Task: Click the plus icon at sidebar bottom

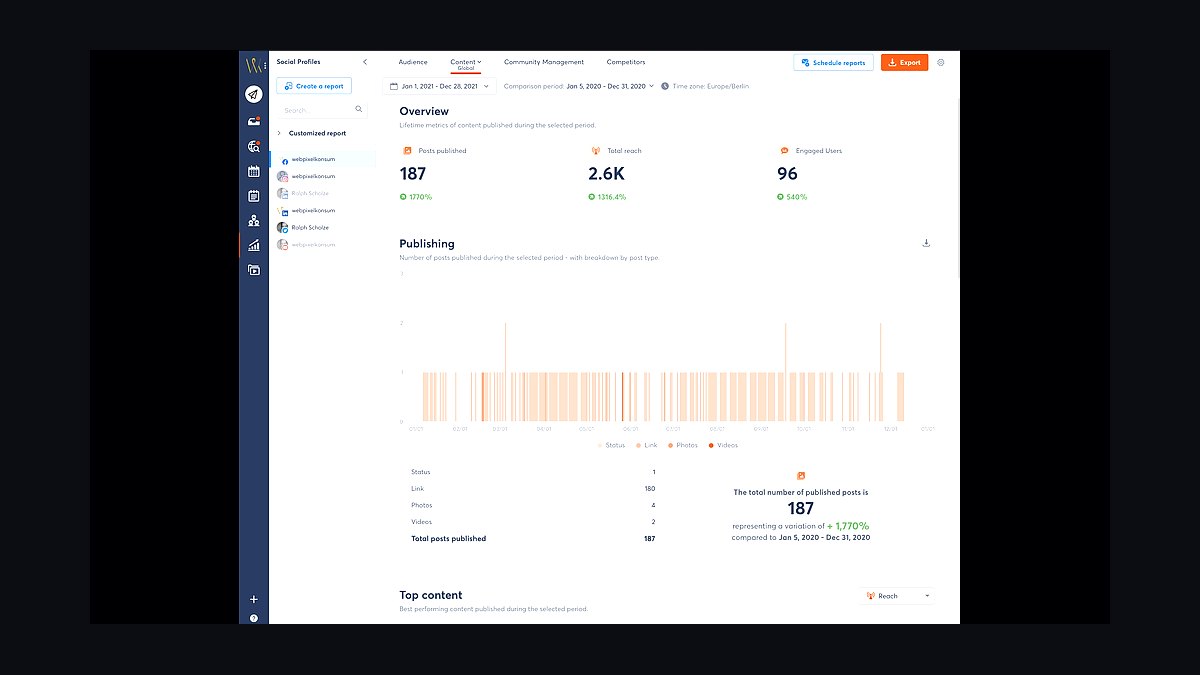Action: click(x=254, y=599)
